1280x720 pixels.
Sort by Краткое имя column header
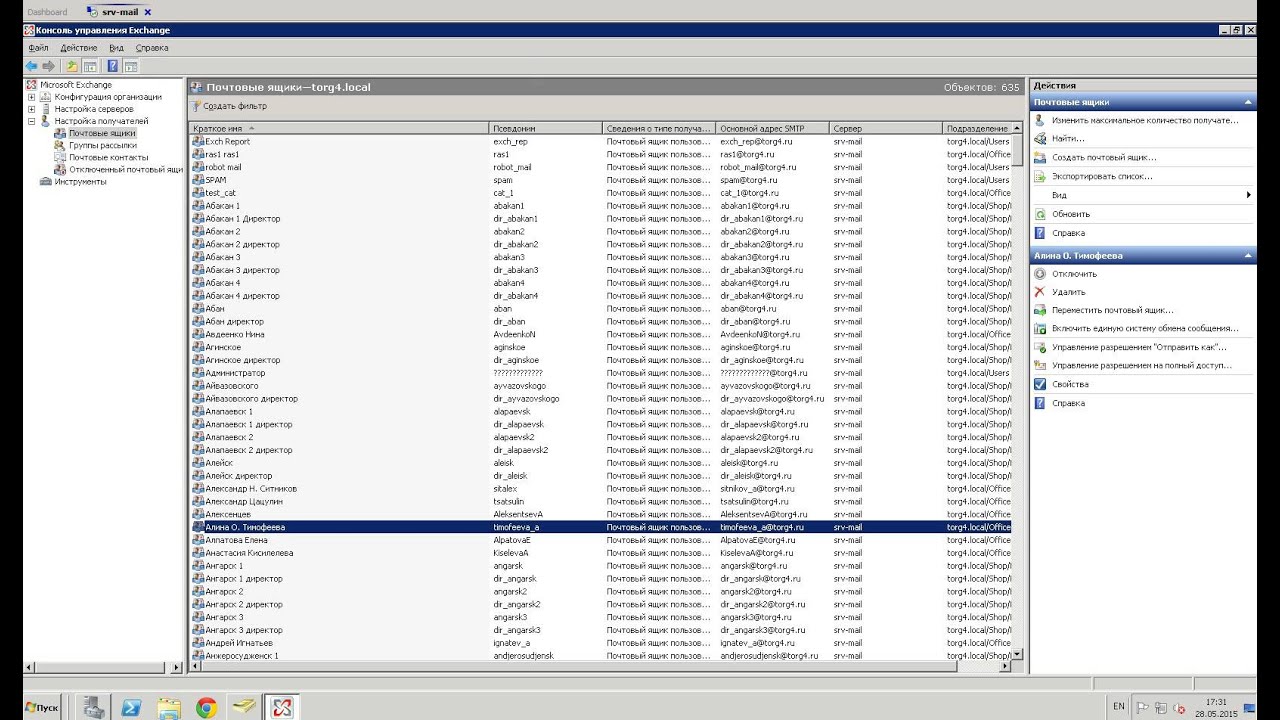point(339,128)
